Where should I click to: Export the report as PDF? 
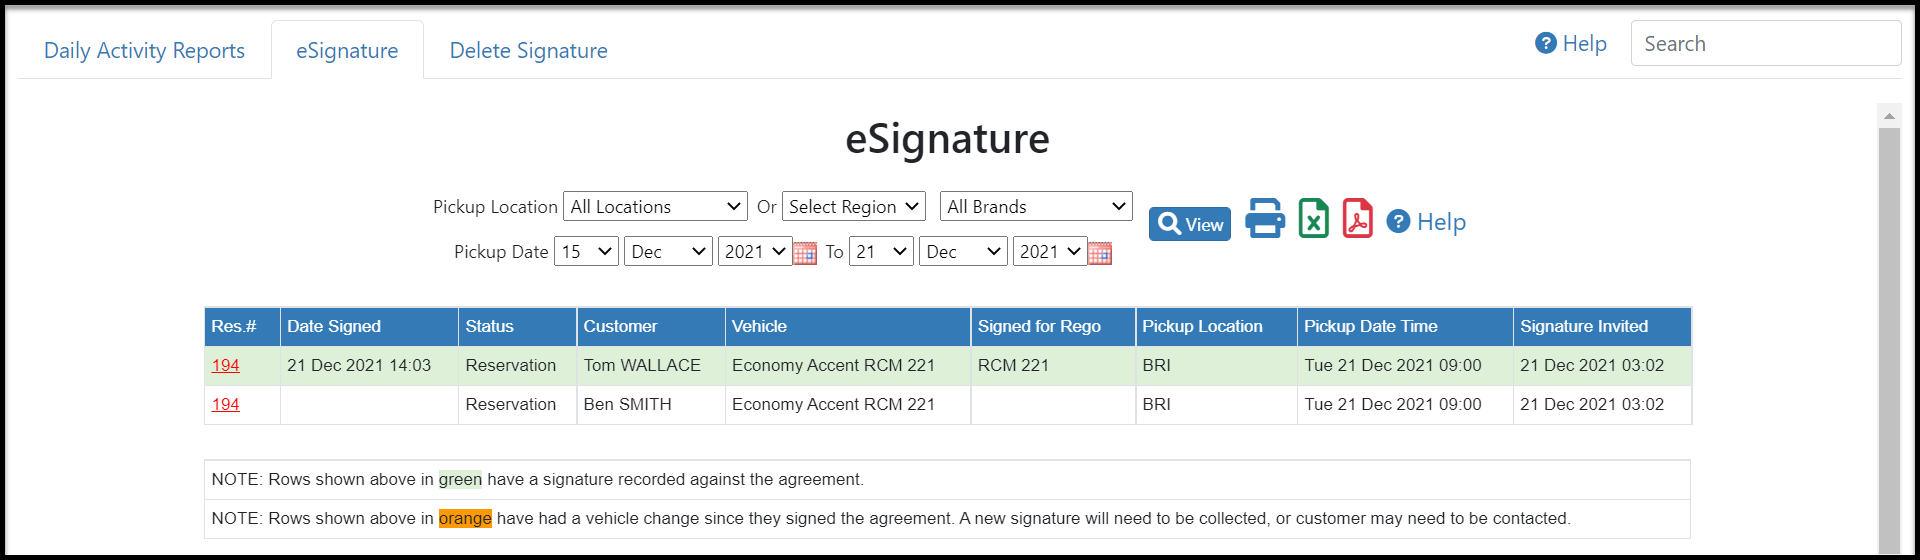[x=1357, y=218]
